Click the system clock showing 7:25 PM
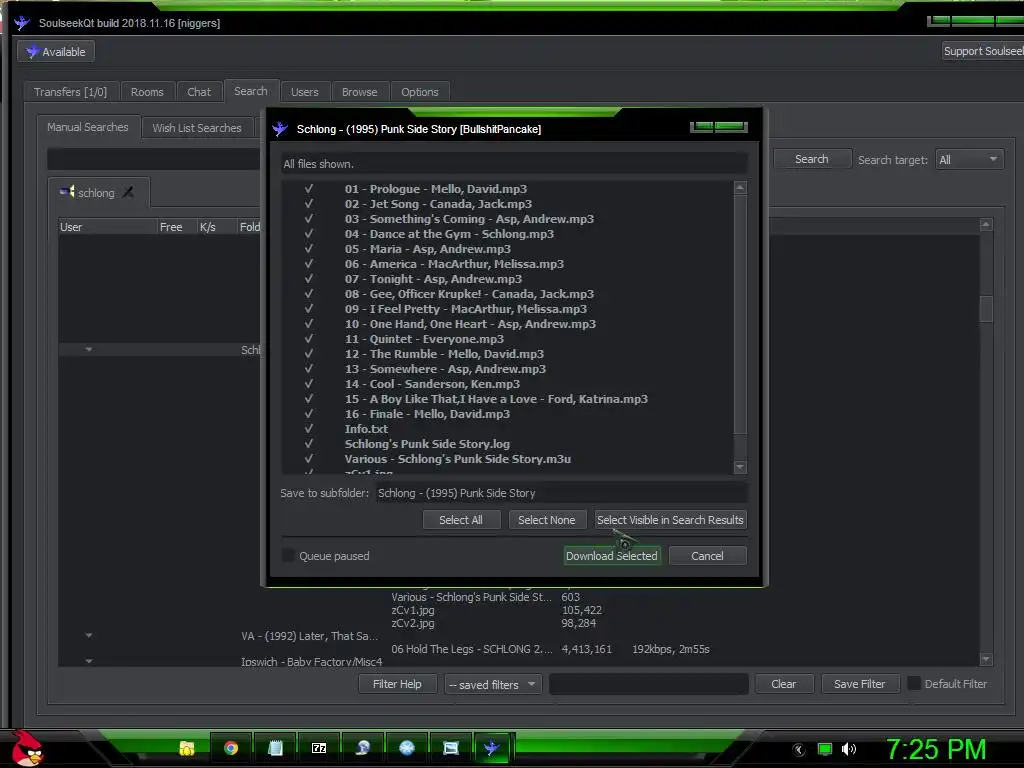This screenshot has height=768, width=1024. click(936, 749)
